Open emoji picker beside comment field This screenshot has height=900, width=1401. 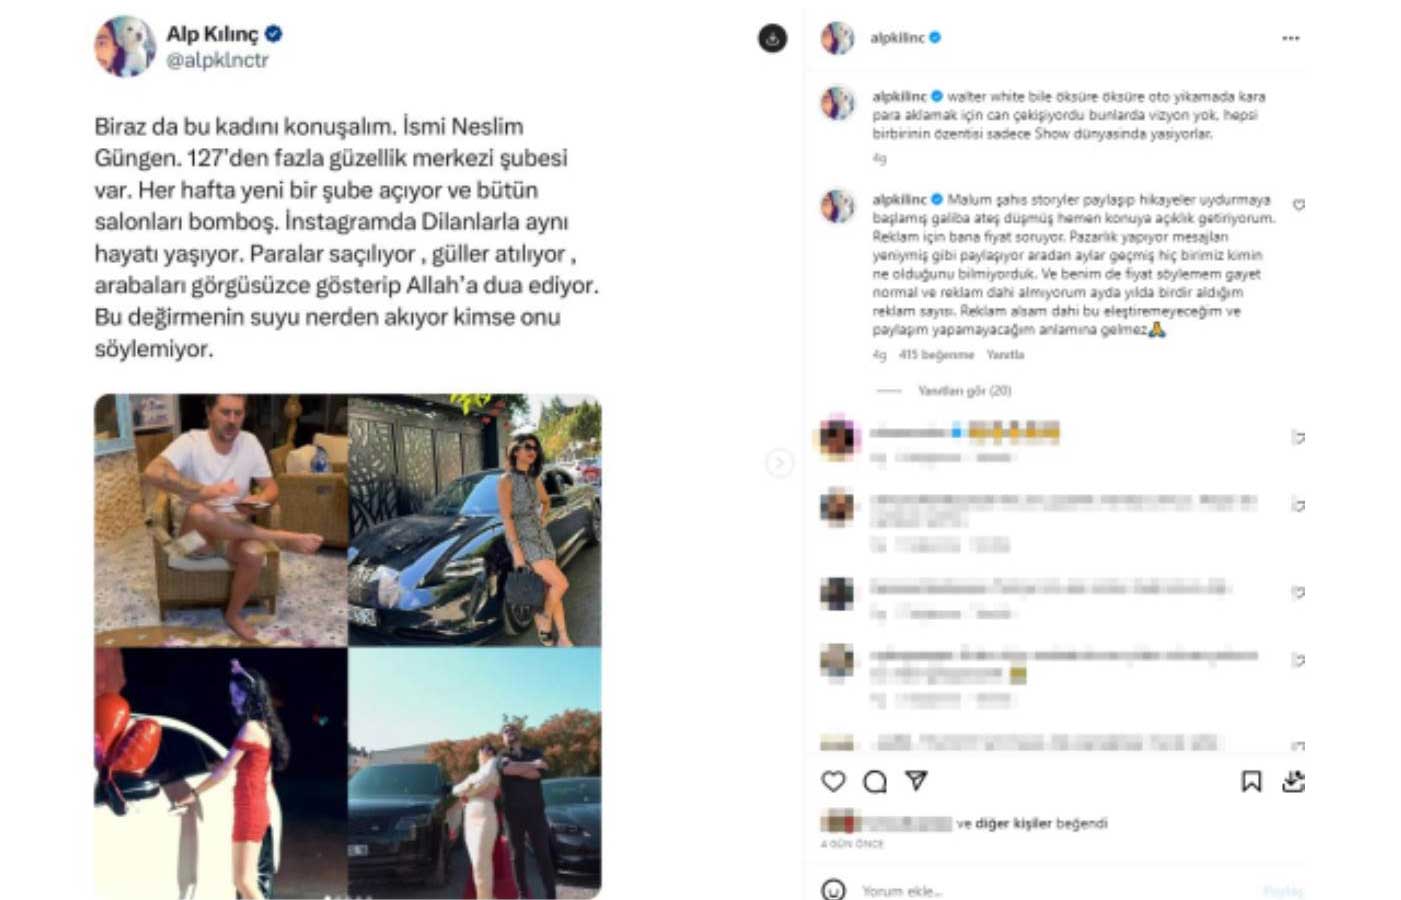[833, 889]
